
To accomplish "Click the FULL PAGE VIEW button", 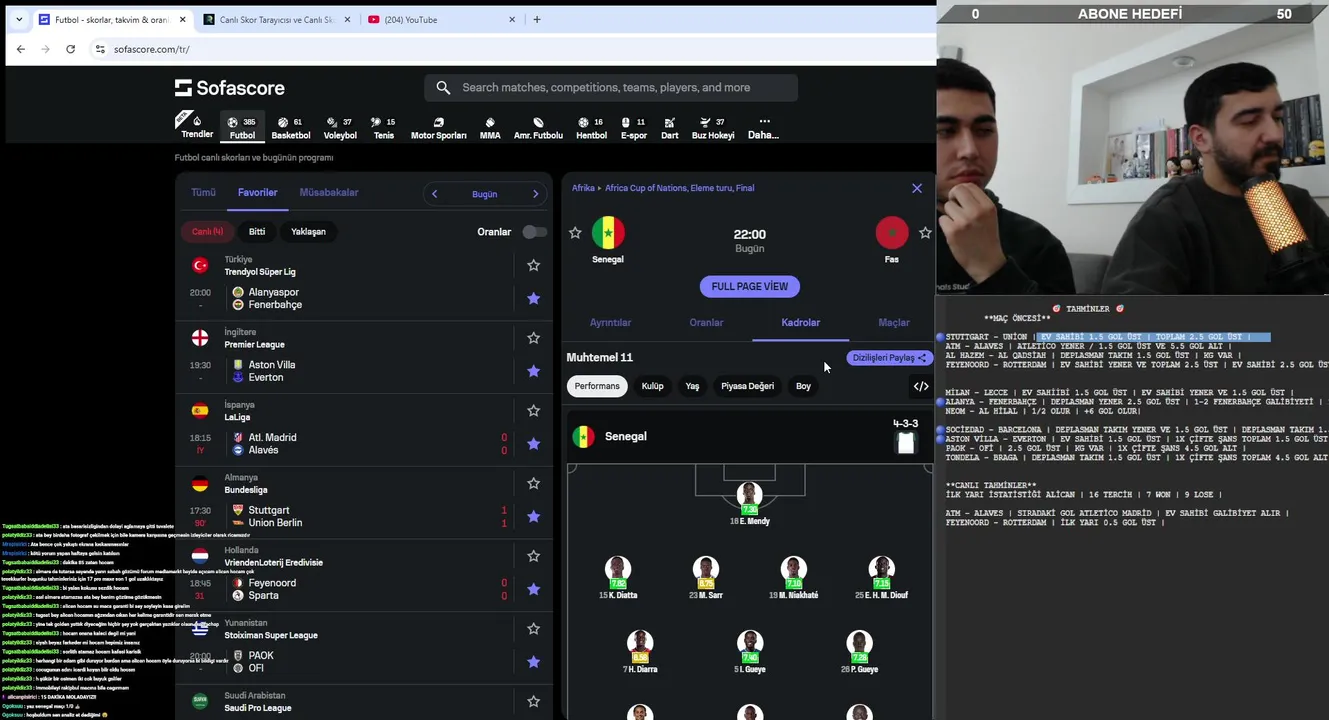I will 750,286.
